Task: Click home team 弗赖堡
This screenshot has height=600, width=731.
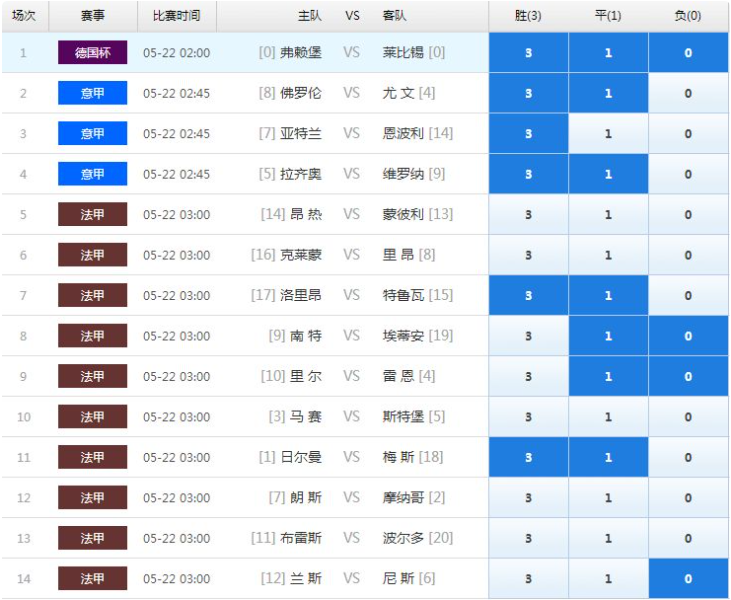Action: [301, 53]
